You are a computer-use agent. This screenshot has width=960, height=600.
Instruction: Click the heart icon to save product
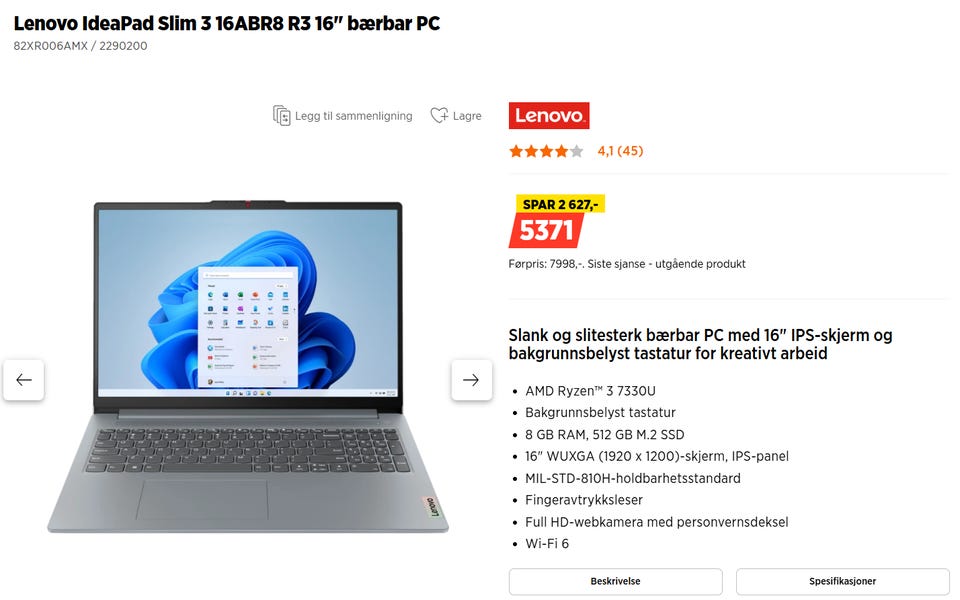[x=439, y=115]
